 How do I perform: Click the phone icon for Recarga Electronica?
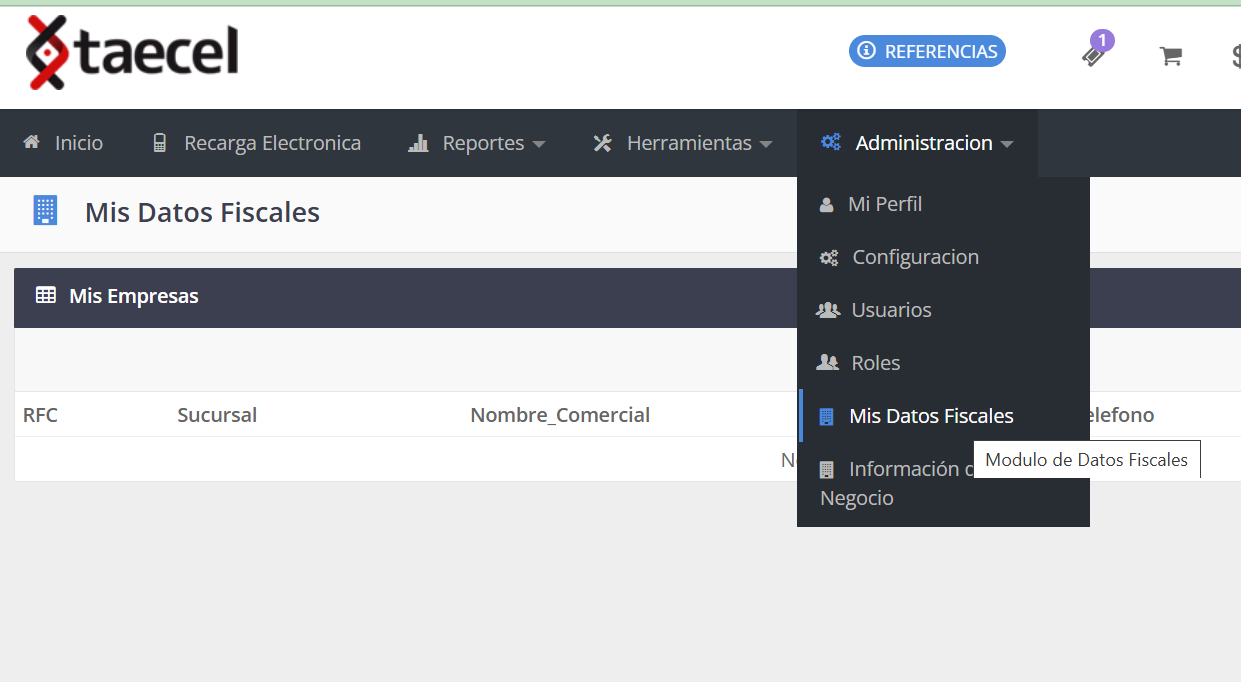159,143
